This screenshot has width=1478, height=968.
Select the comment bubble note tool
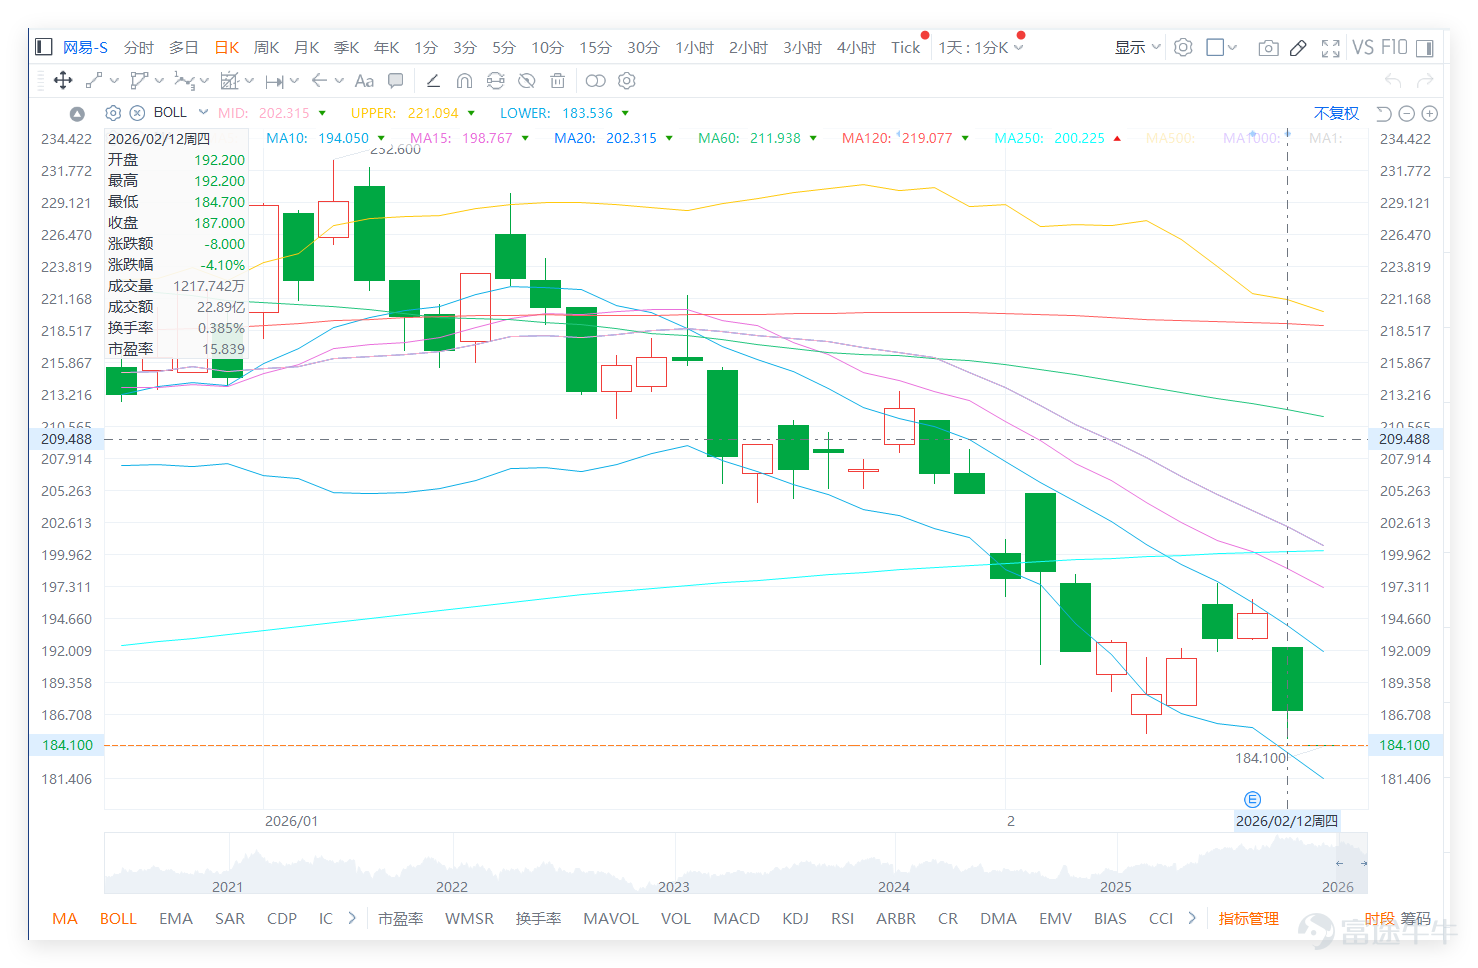click(x=396, y=81)
